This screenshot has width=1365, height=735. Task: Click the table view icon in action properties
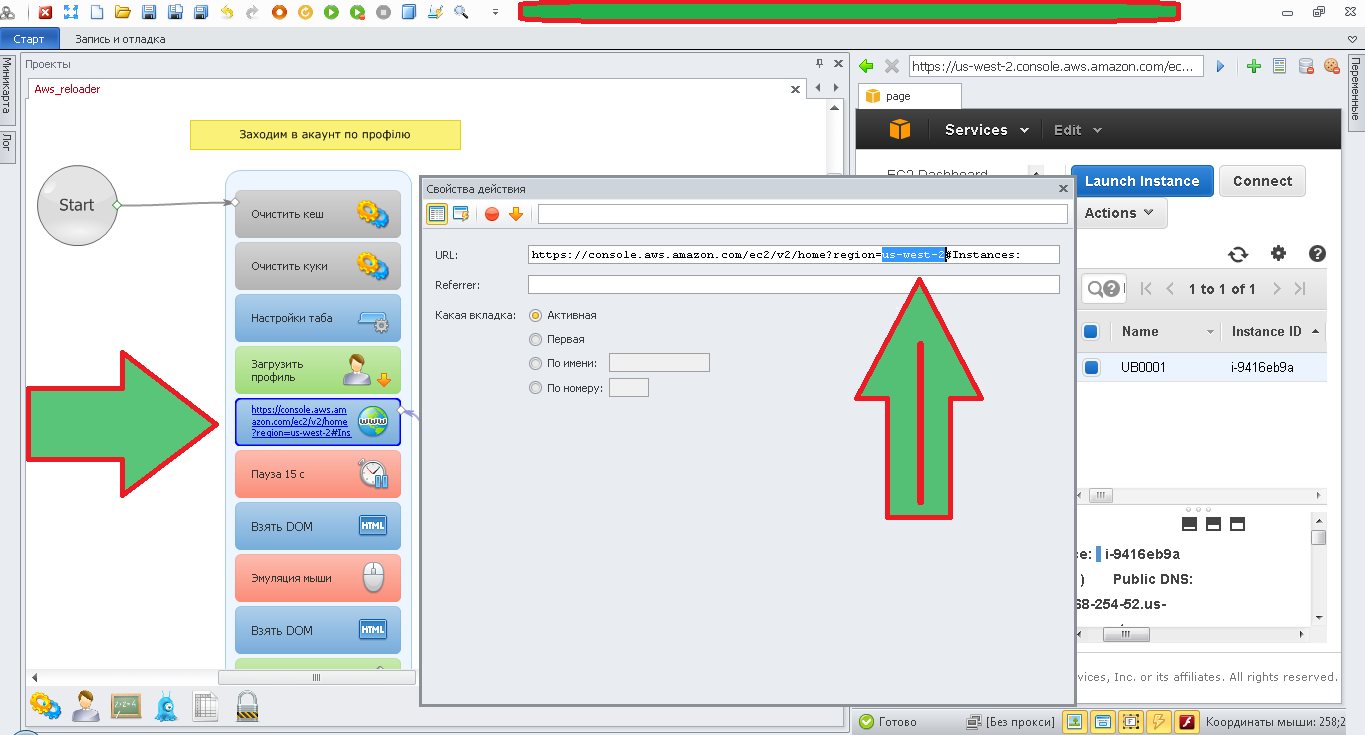[x=436, y=213]
